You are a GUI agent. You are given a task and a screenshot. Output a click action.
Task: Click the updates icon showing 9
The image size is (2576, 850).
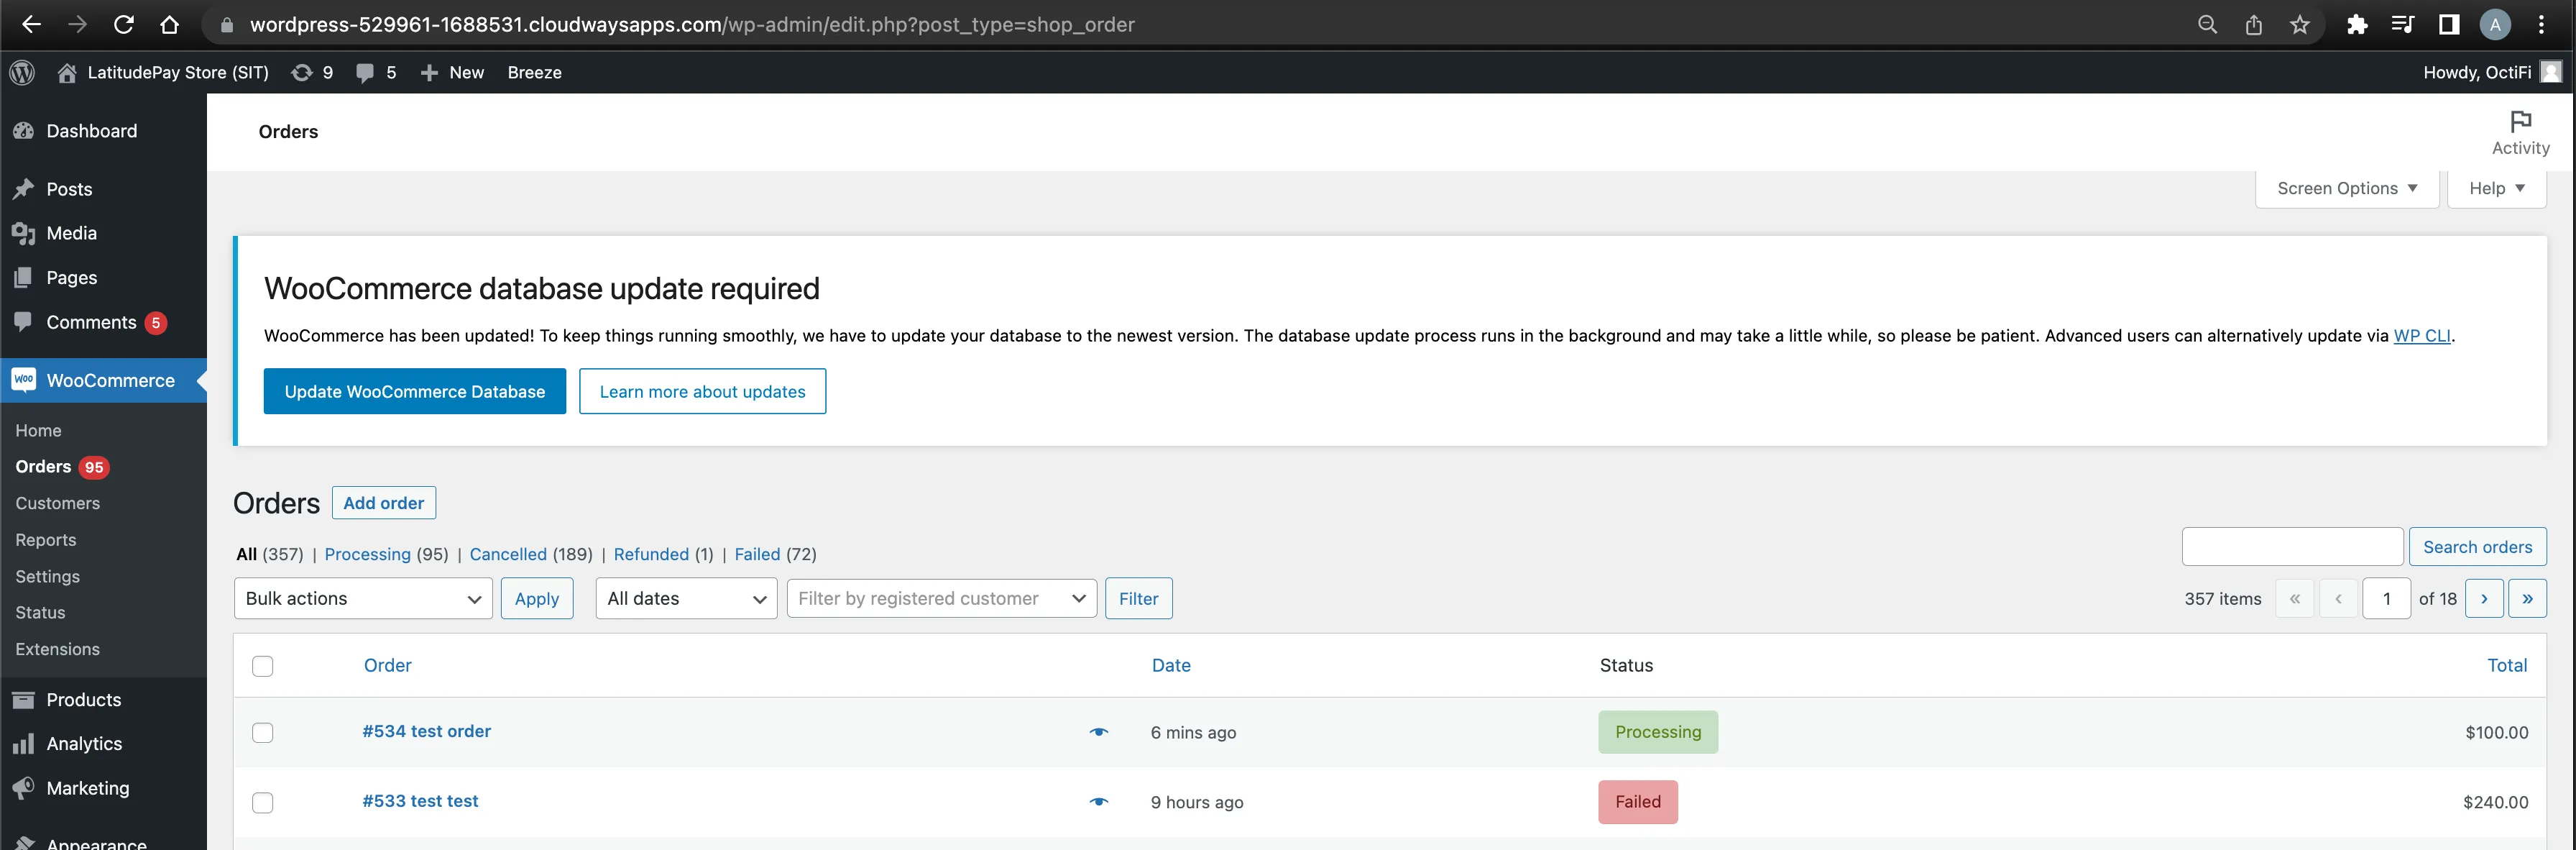312,72
